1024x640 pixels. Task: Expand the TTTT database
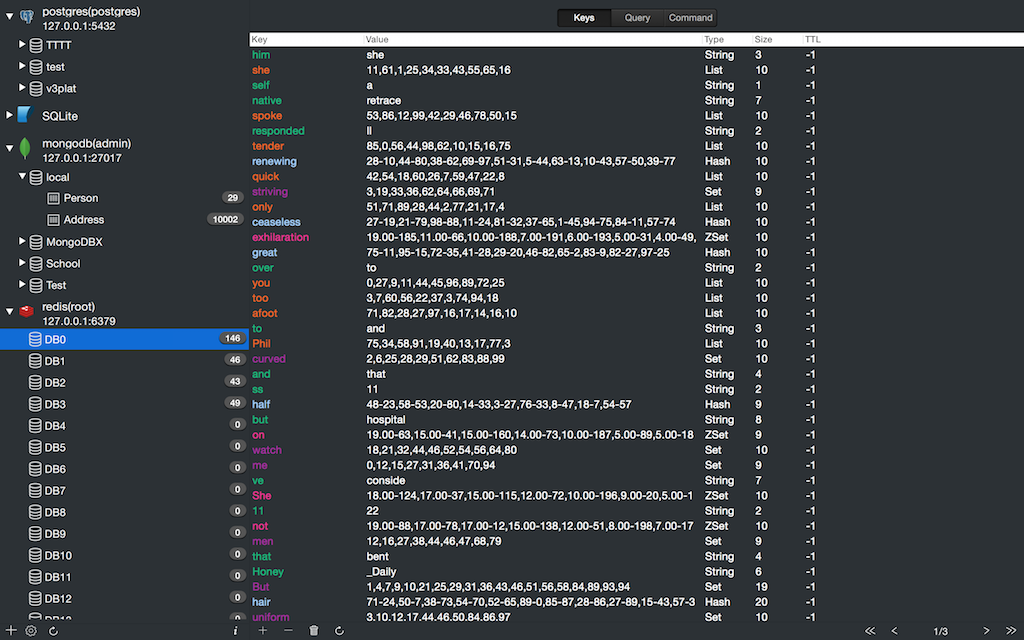coord(23,45)
